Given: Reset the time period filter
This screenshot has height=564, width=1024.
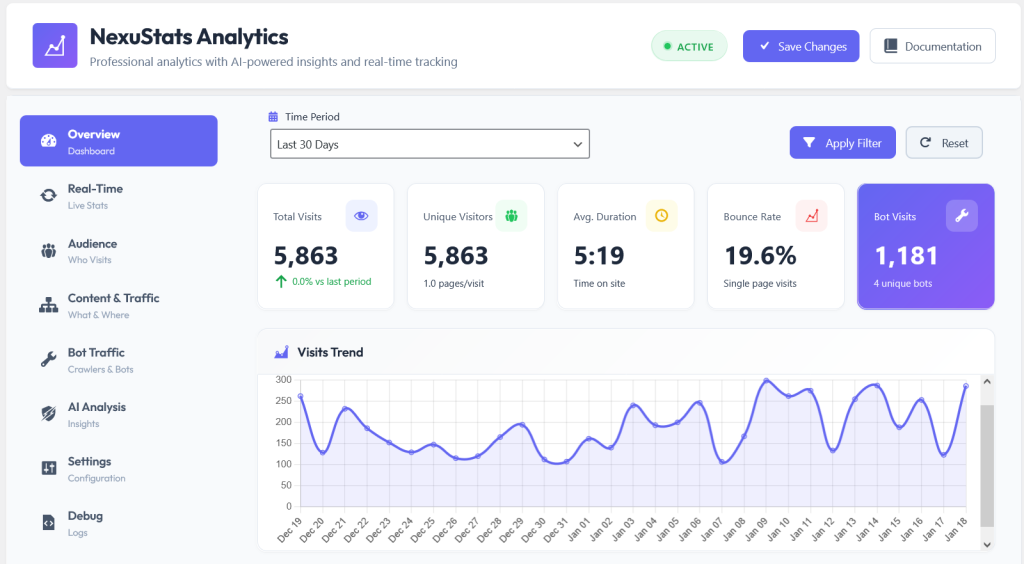Looking at the screenshot, I should tap(944, 143).
